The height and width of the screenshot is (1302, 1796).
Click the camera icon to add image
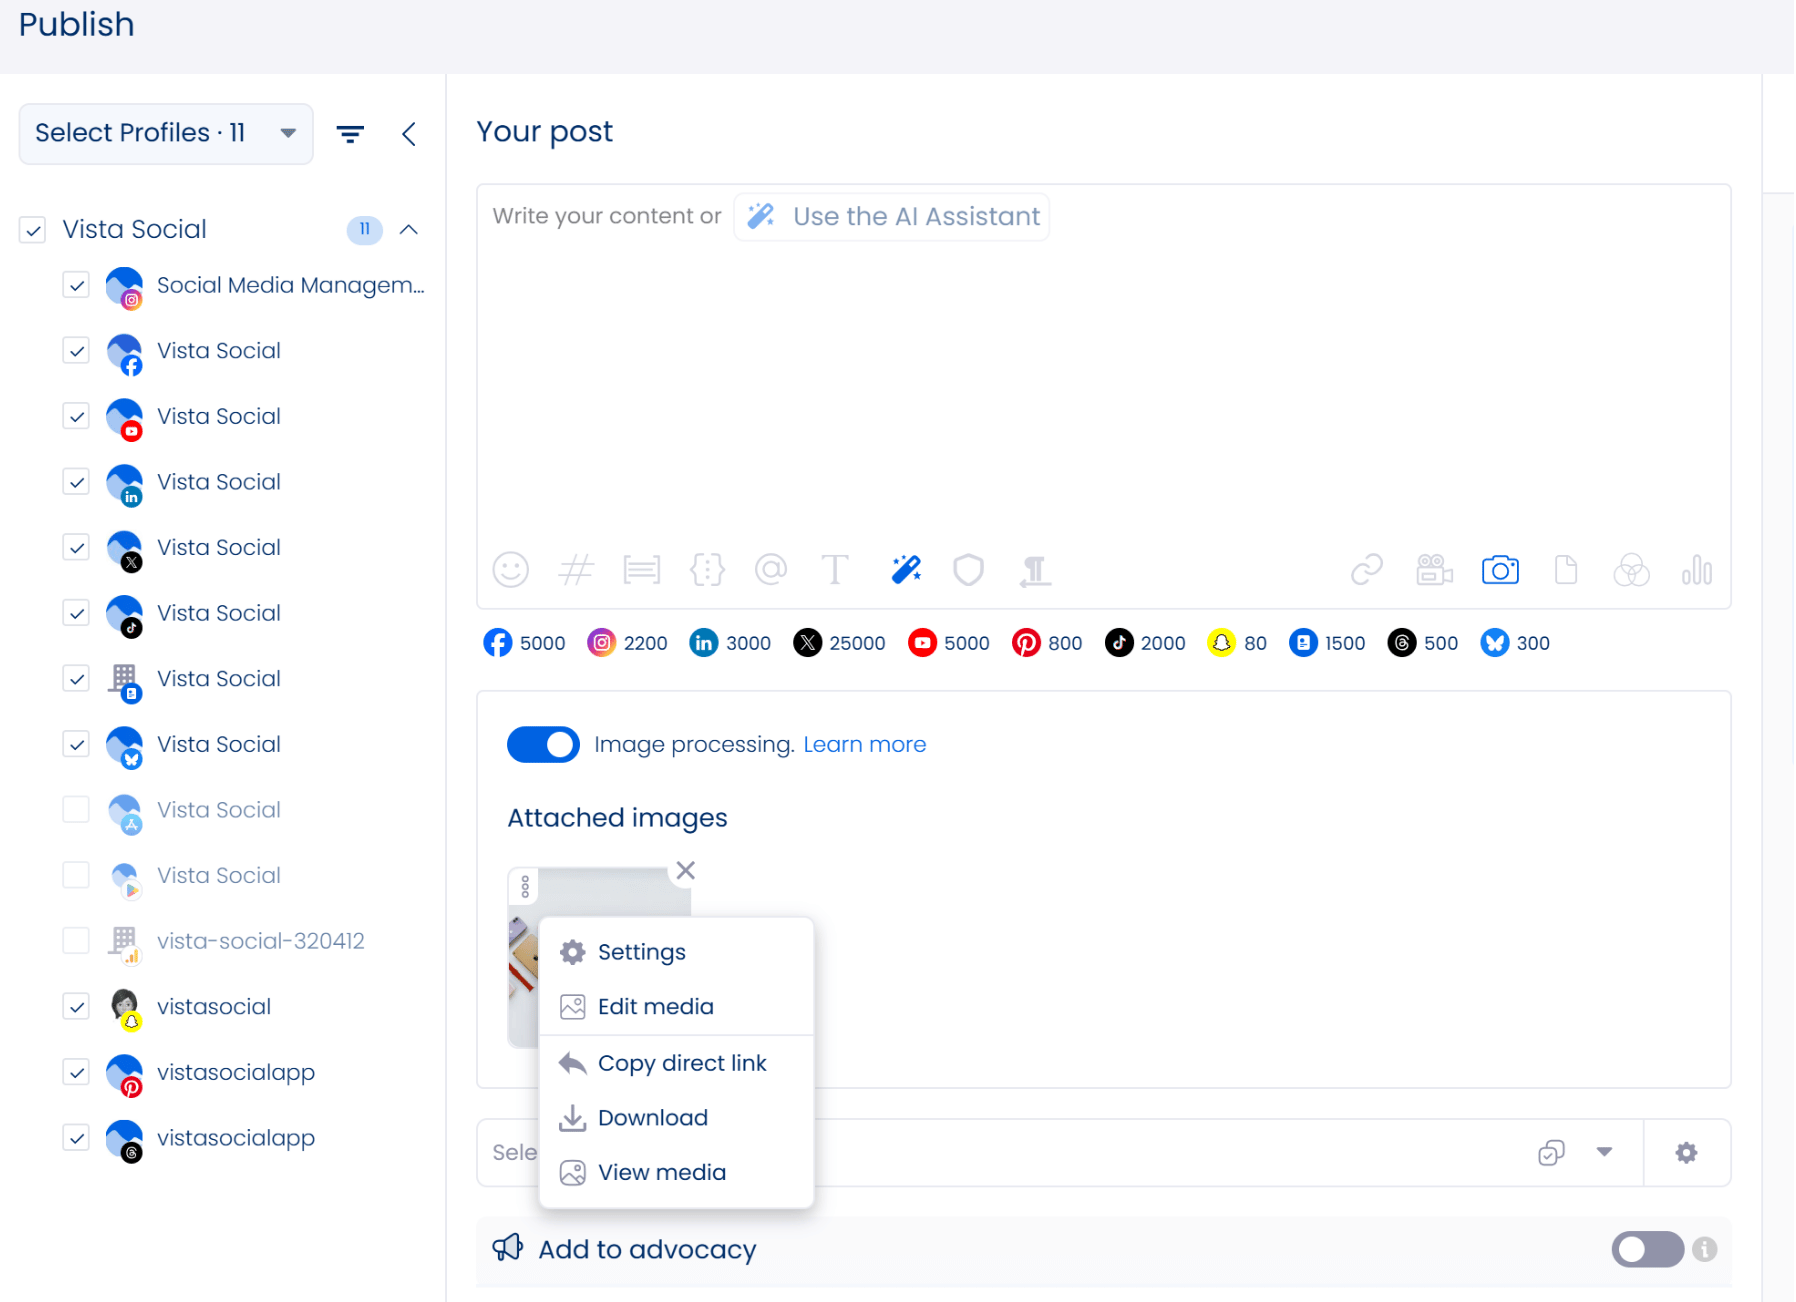[1499, 570]
